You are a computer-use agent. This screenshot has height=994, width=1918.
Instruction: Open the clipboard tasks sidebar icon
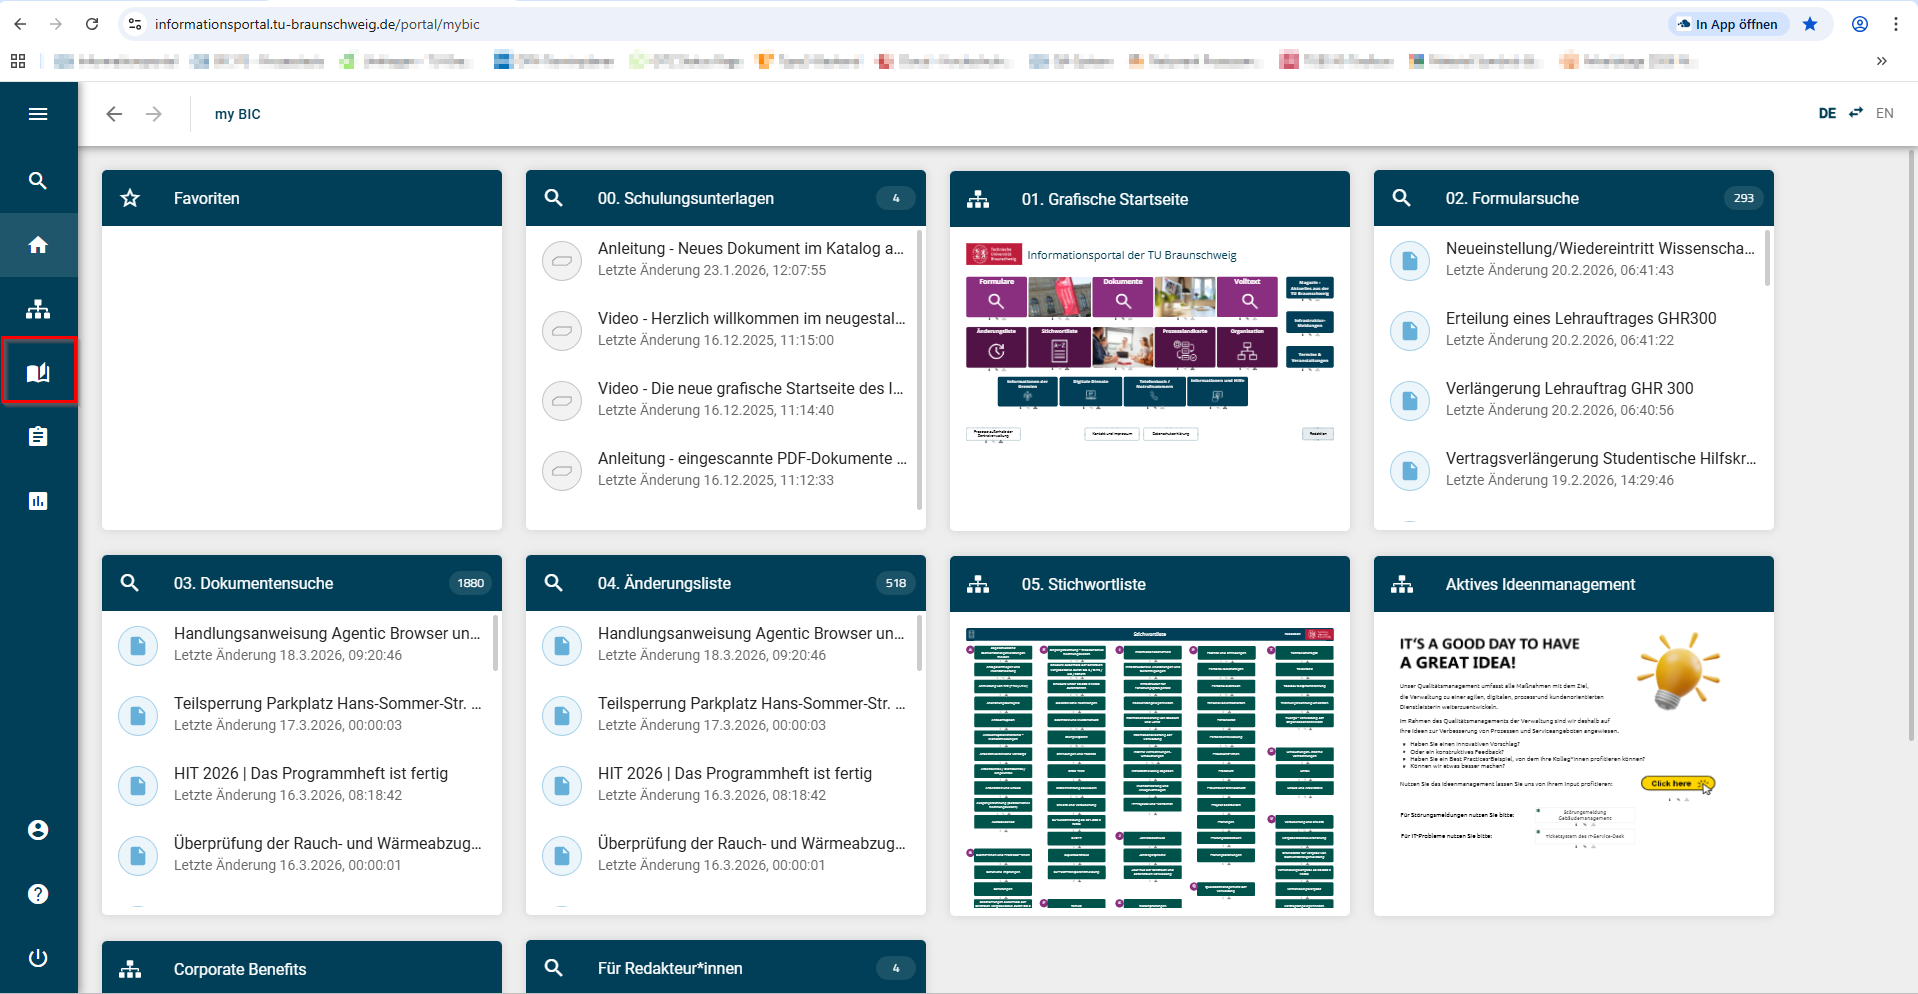click(x=38, y=437)
